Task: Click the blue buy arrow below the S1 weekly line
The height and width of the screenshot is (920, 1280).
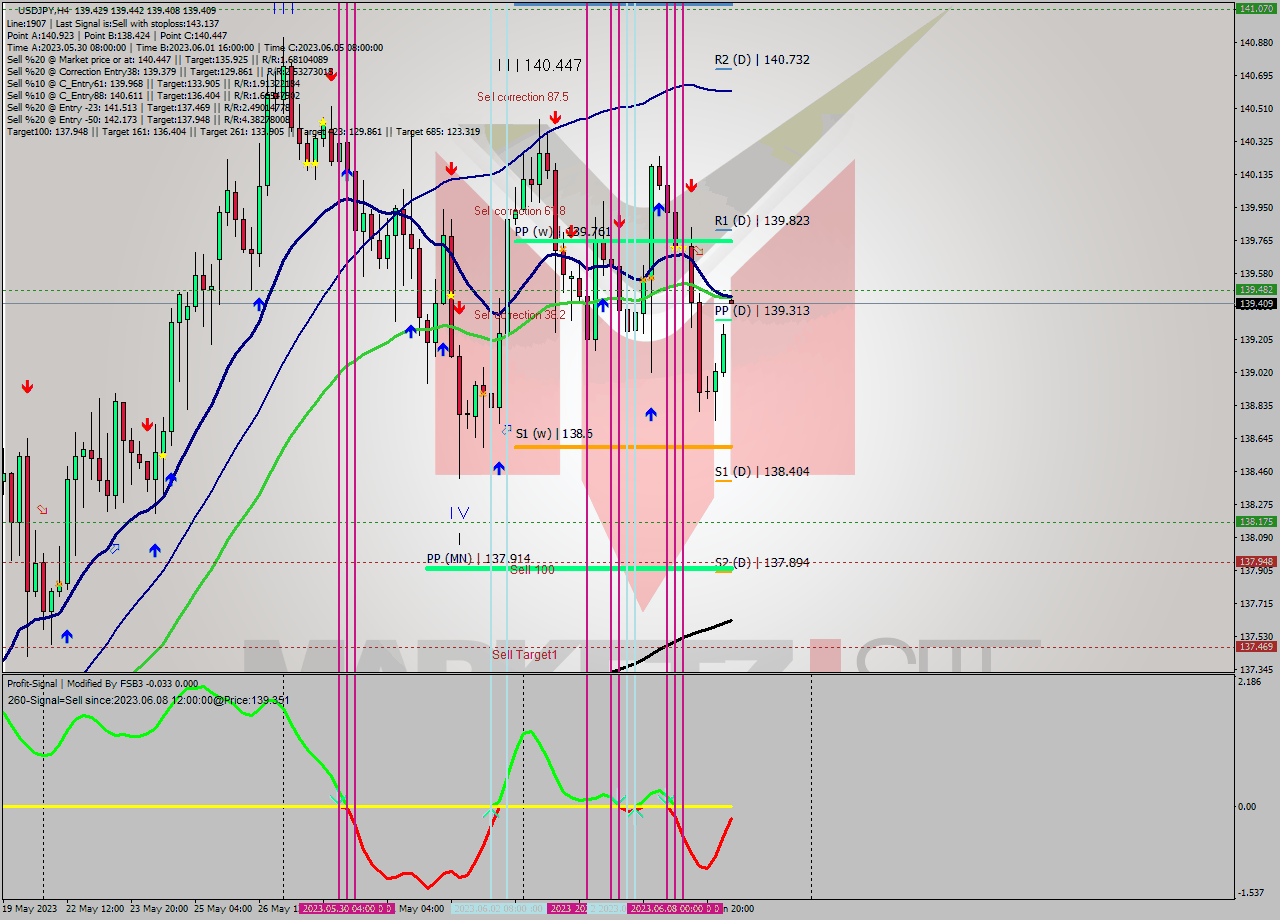Action: click(499, 468)
